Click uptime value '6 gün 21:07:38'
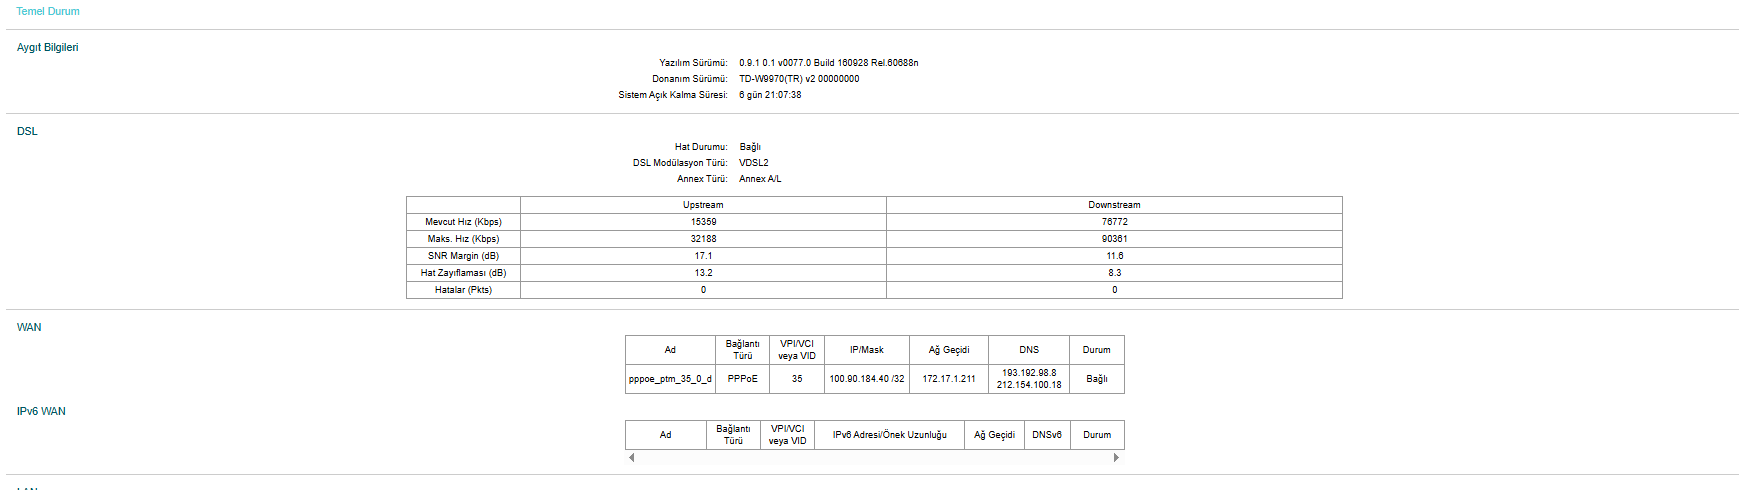This screenshot has height=490, width=1739. pos(770,95)
